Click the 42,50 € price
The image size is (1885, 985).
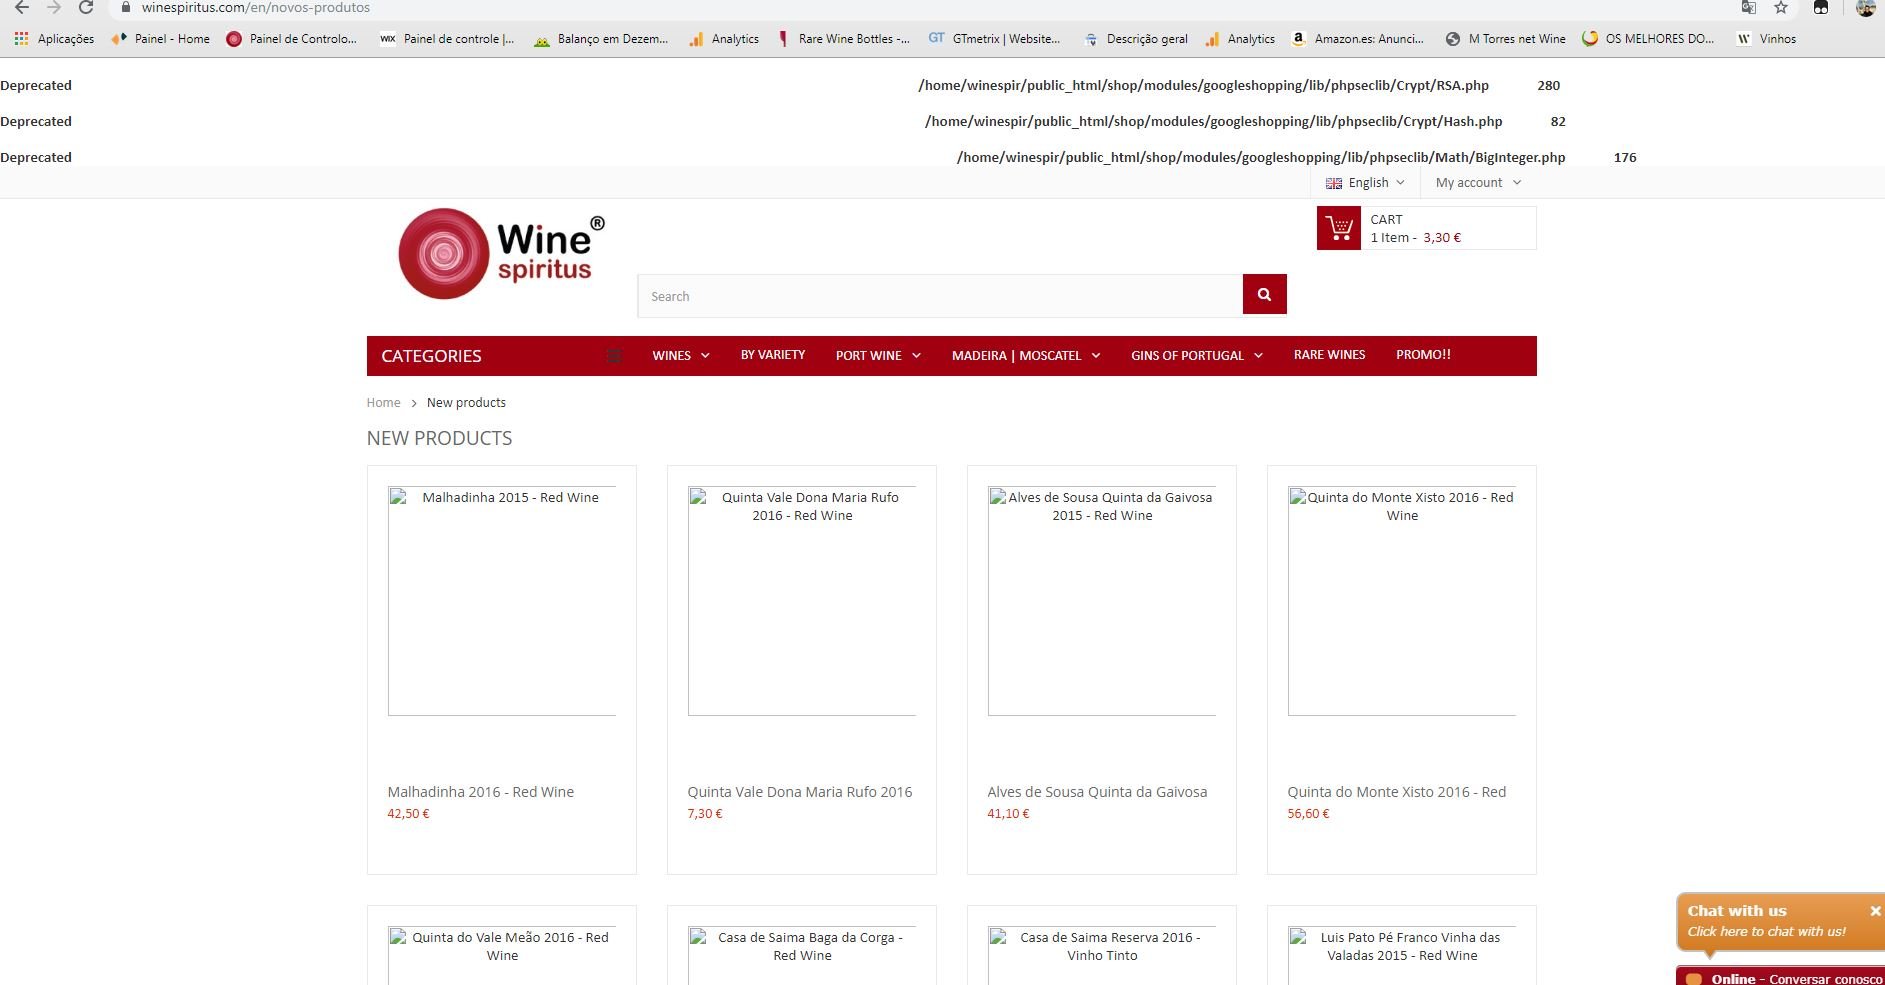pos(408,814)
